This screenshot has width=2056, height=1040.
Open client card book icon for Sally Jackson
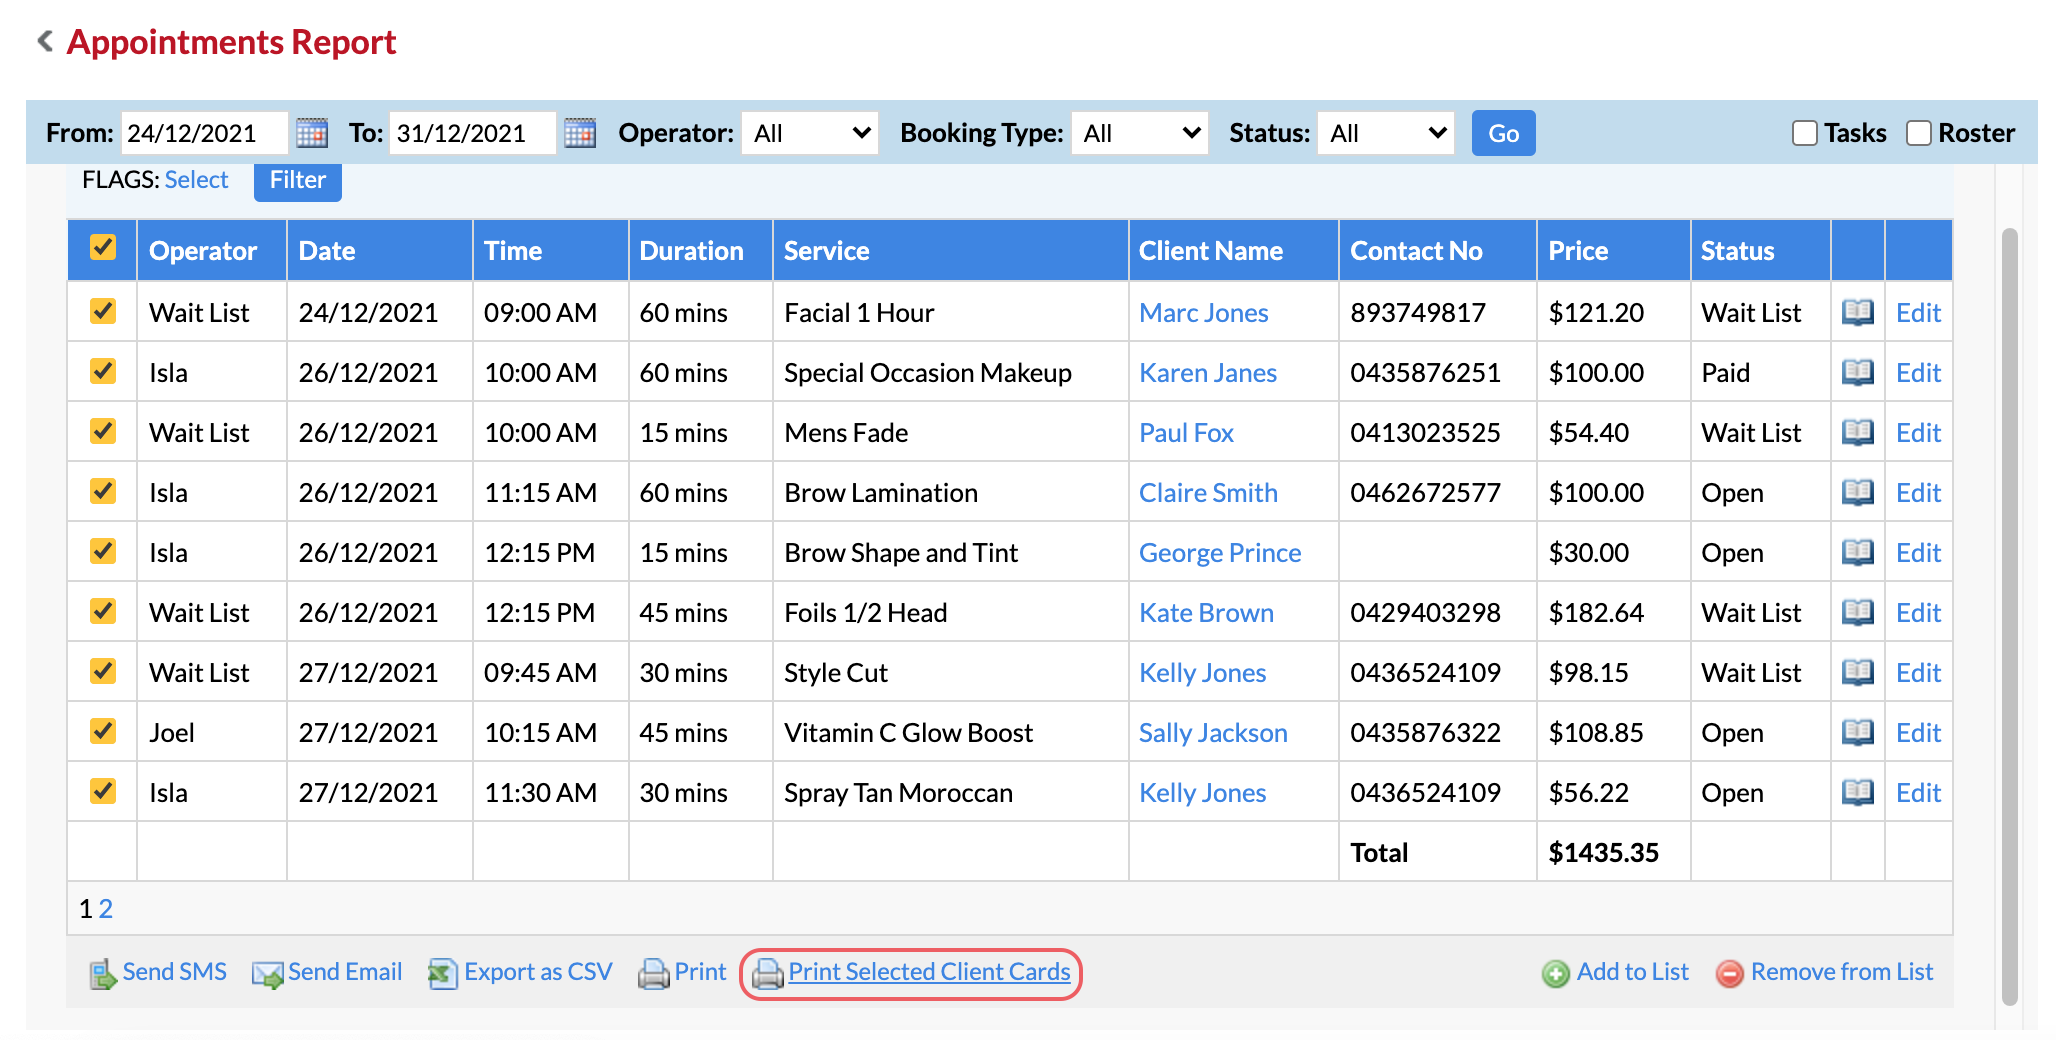pyautogui.click(x=1858, y=732)
